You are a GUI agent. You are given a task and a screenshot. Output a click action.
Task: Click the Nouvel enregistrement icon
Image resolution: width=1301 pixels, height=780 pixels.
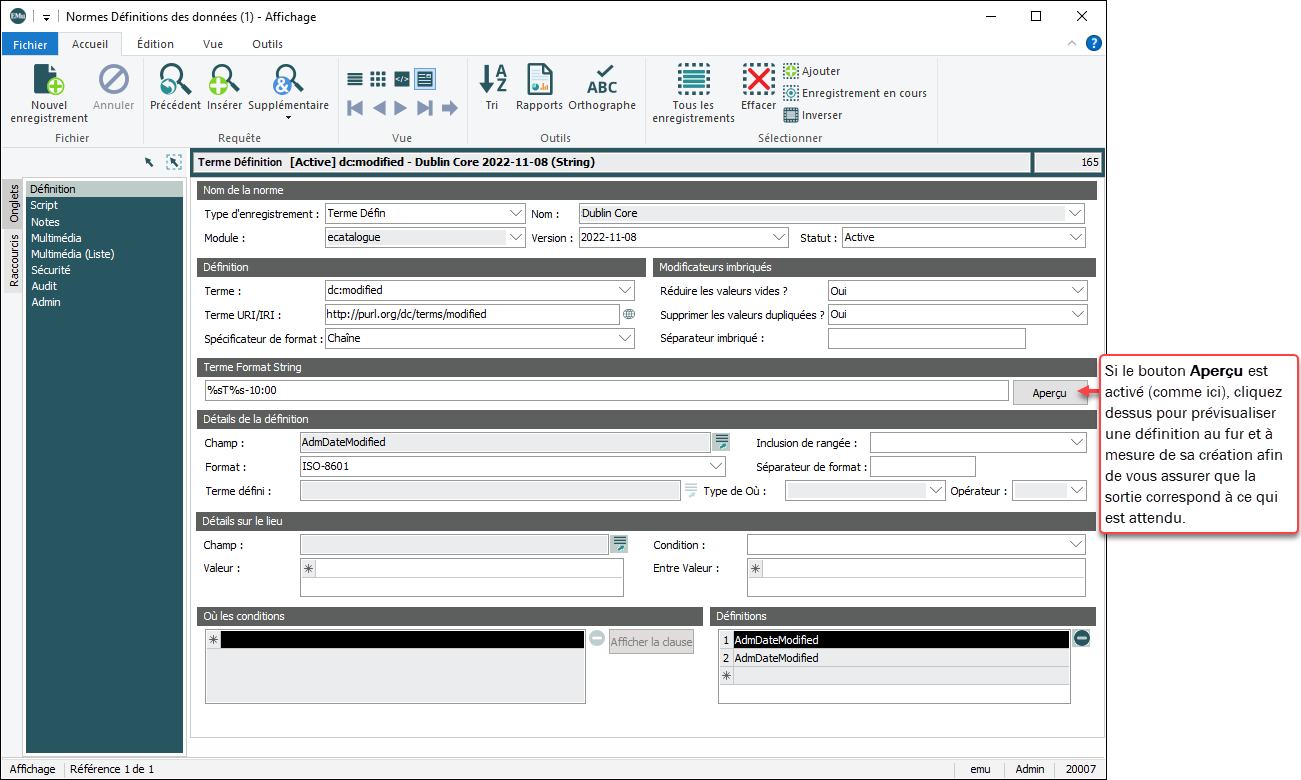click(49, 81)
